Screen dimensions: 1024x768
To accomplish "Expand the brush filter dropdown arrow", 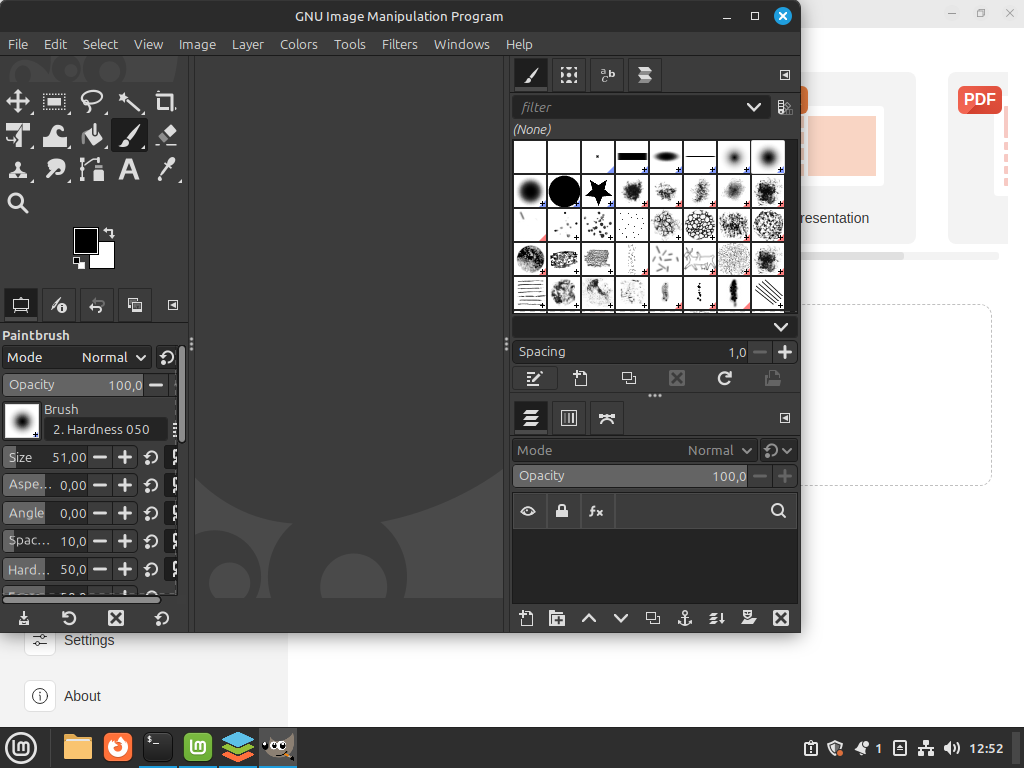I will coord(754,107).
